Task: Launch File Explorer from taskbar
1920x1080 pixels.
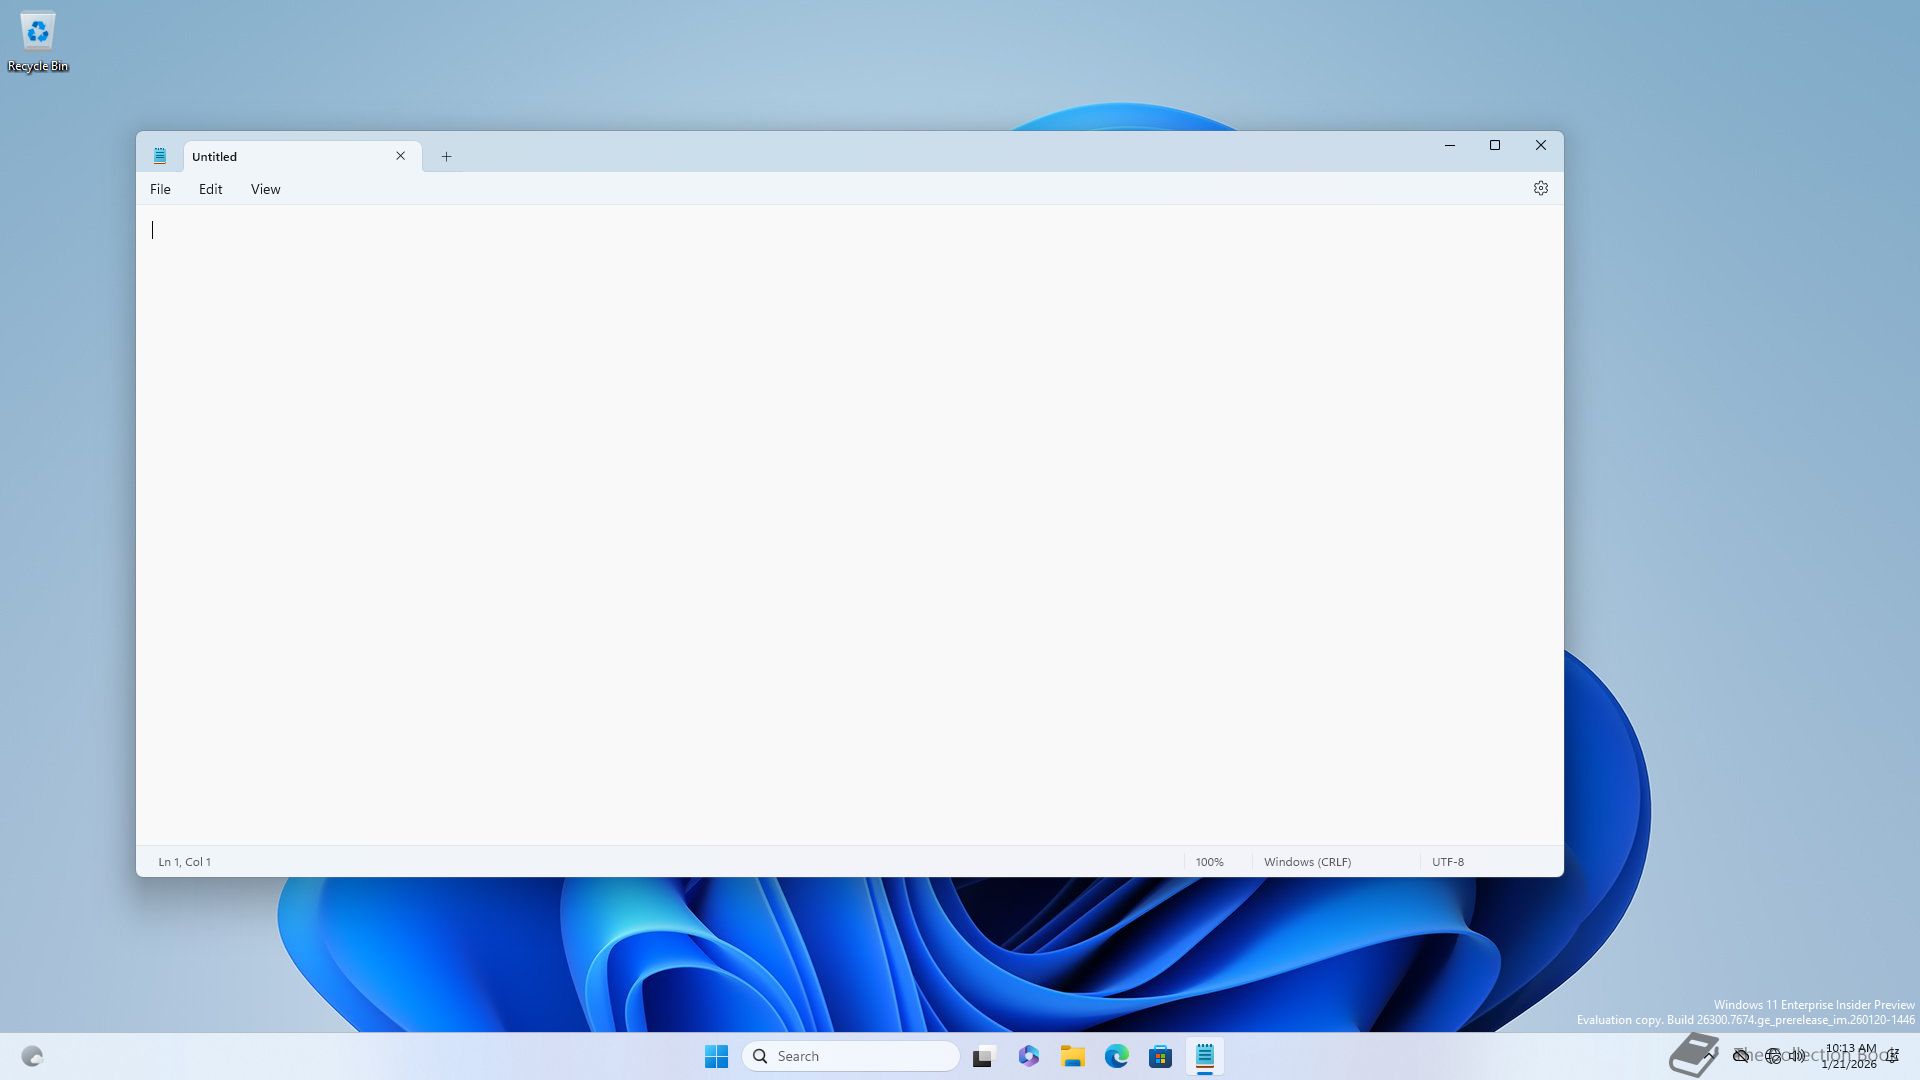Action: tap(1072, 1056)
